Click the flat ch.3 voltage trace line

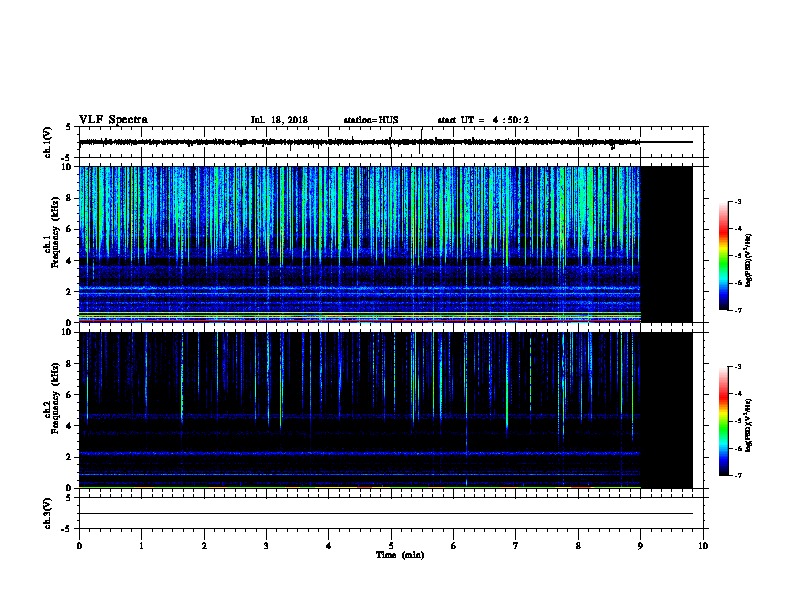coord(386,514)
